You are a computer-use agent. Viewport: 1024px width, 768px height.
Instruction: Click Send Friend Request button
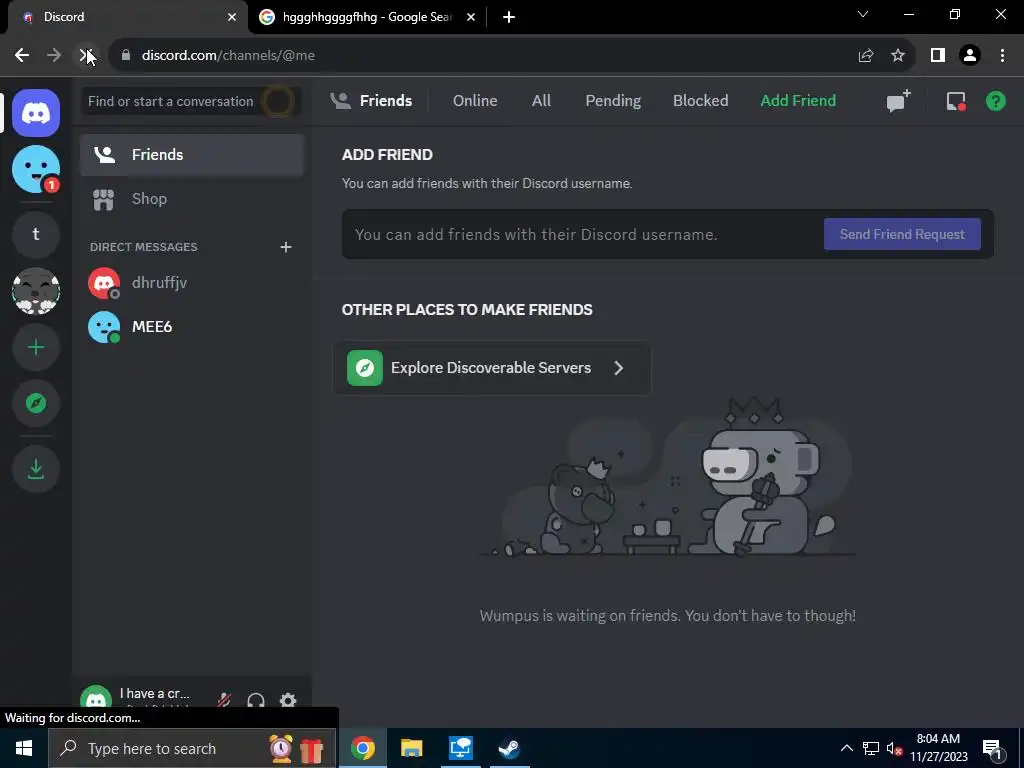point(902,234)
